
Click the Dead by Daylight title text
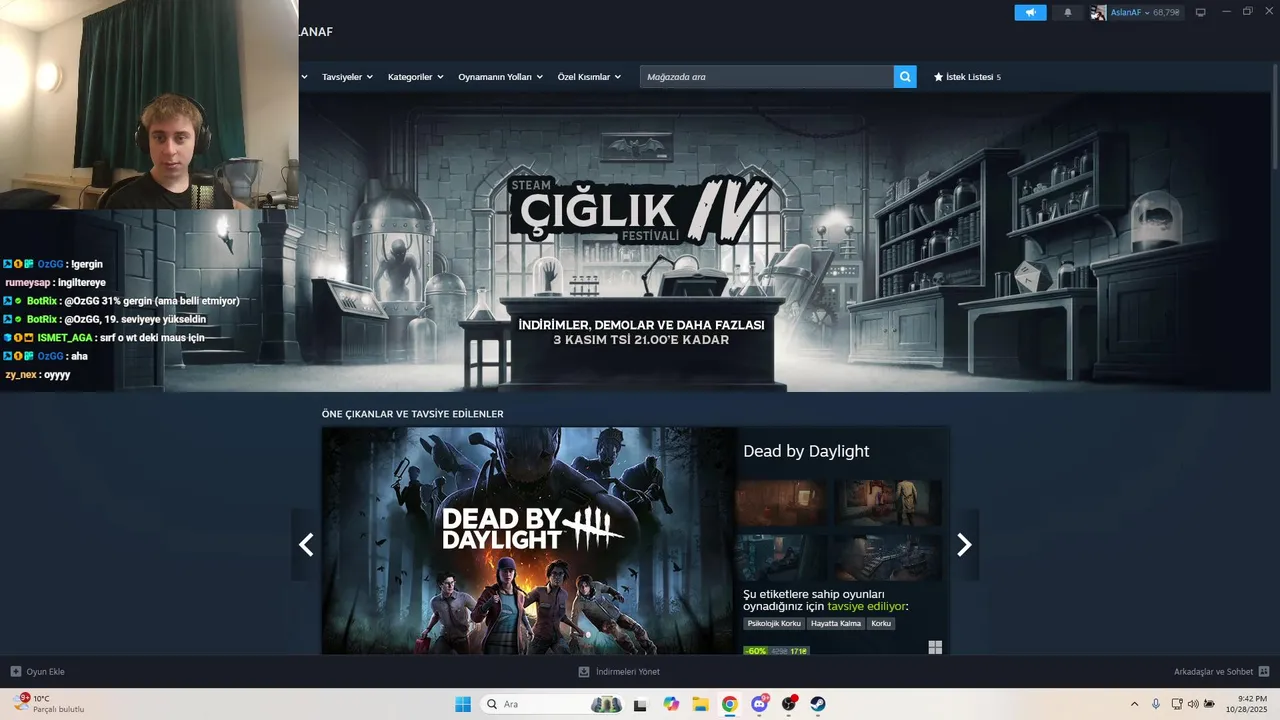tap(806, 451)
